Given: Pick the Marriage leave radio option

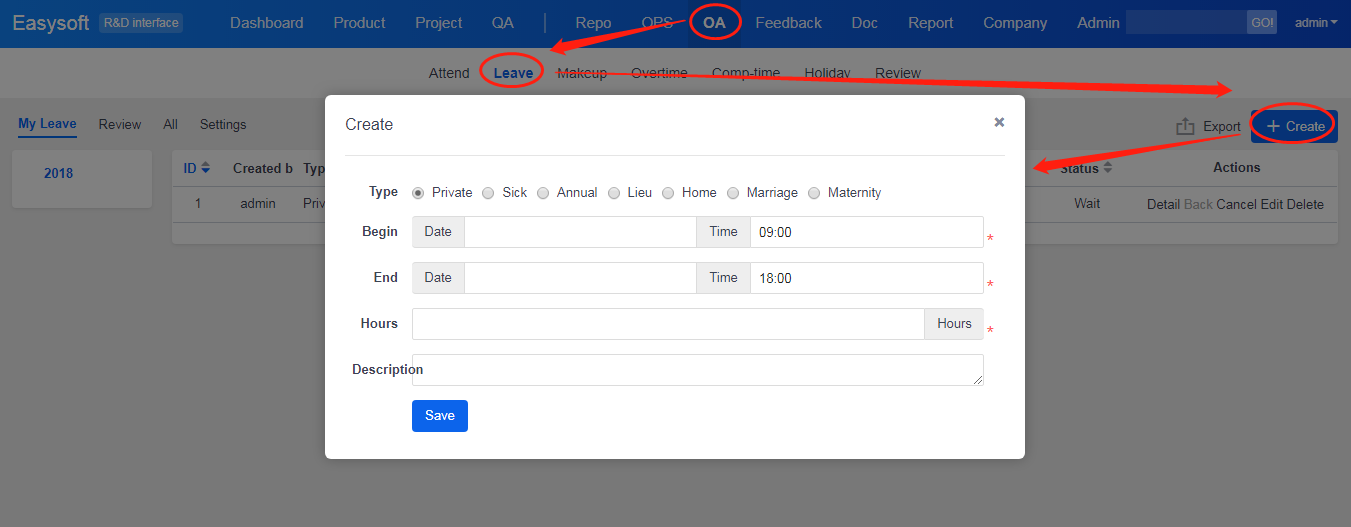Looking at the screenshot, I should pyautogui.click(x=733, y=193).
